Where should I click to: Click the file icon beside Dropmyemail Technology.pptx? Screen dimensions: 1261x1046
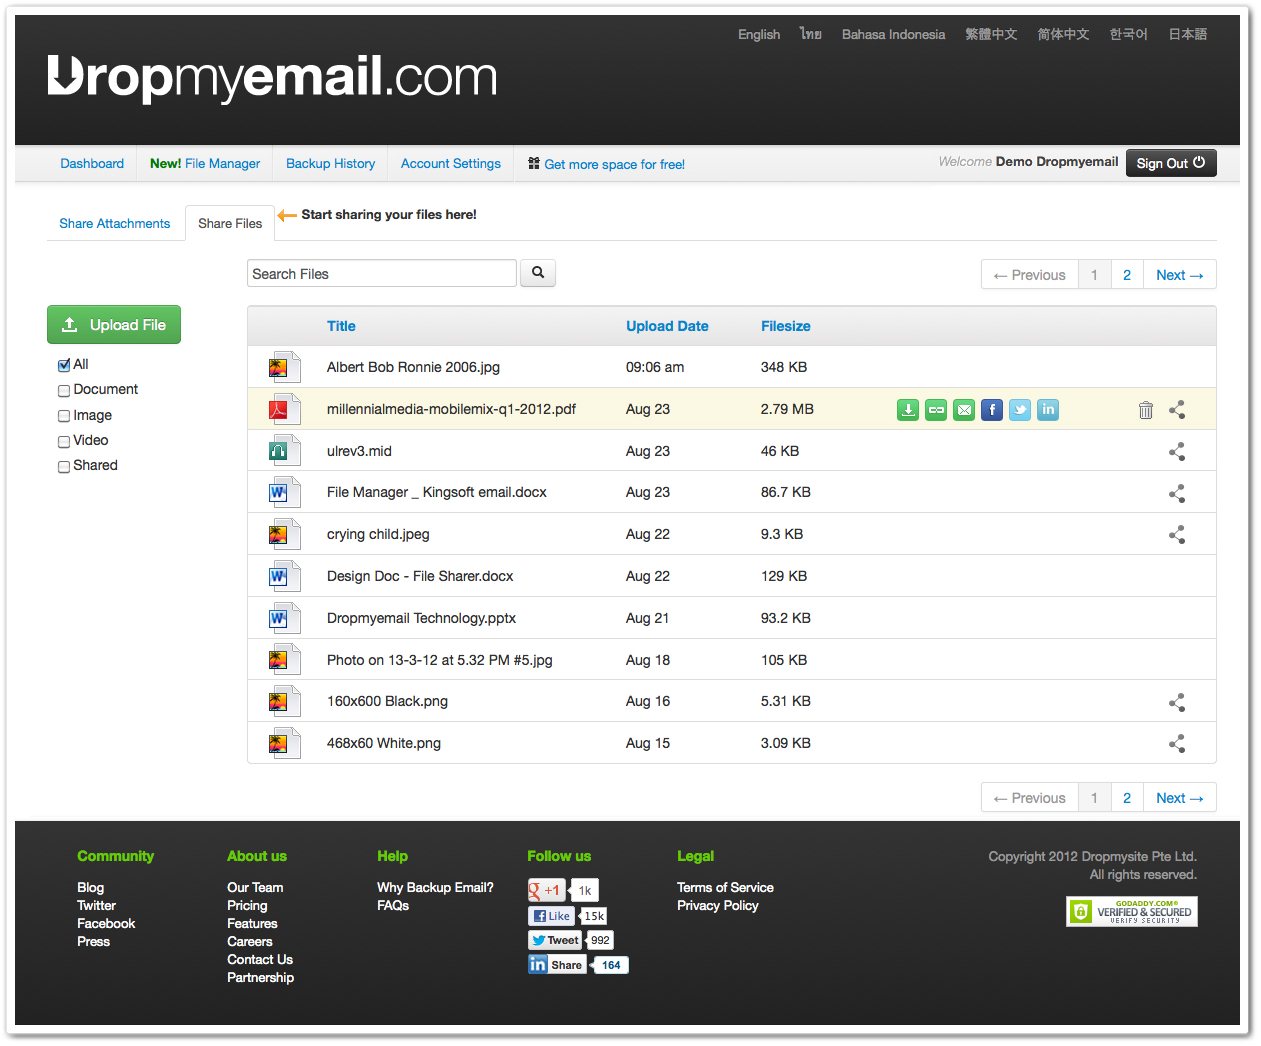(284, 618)
